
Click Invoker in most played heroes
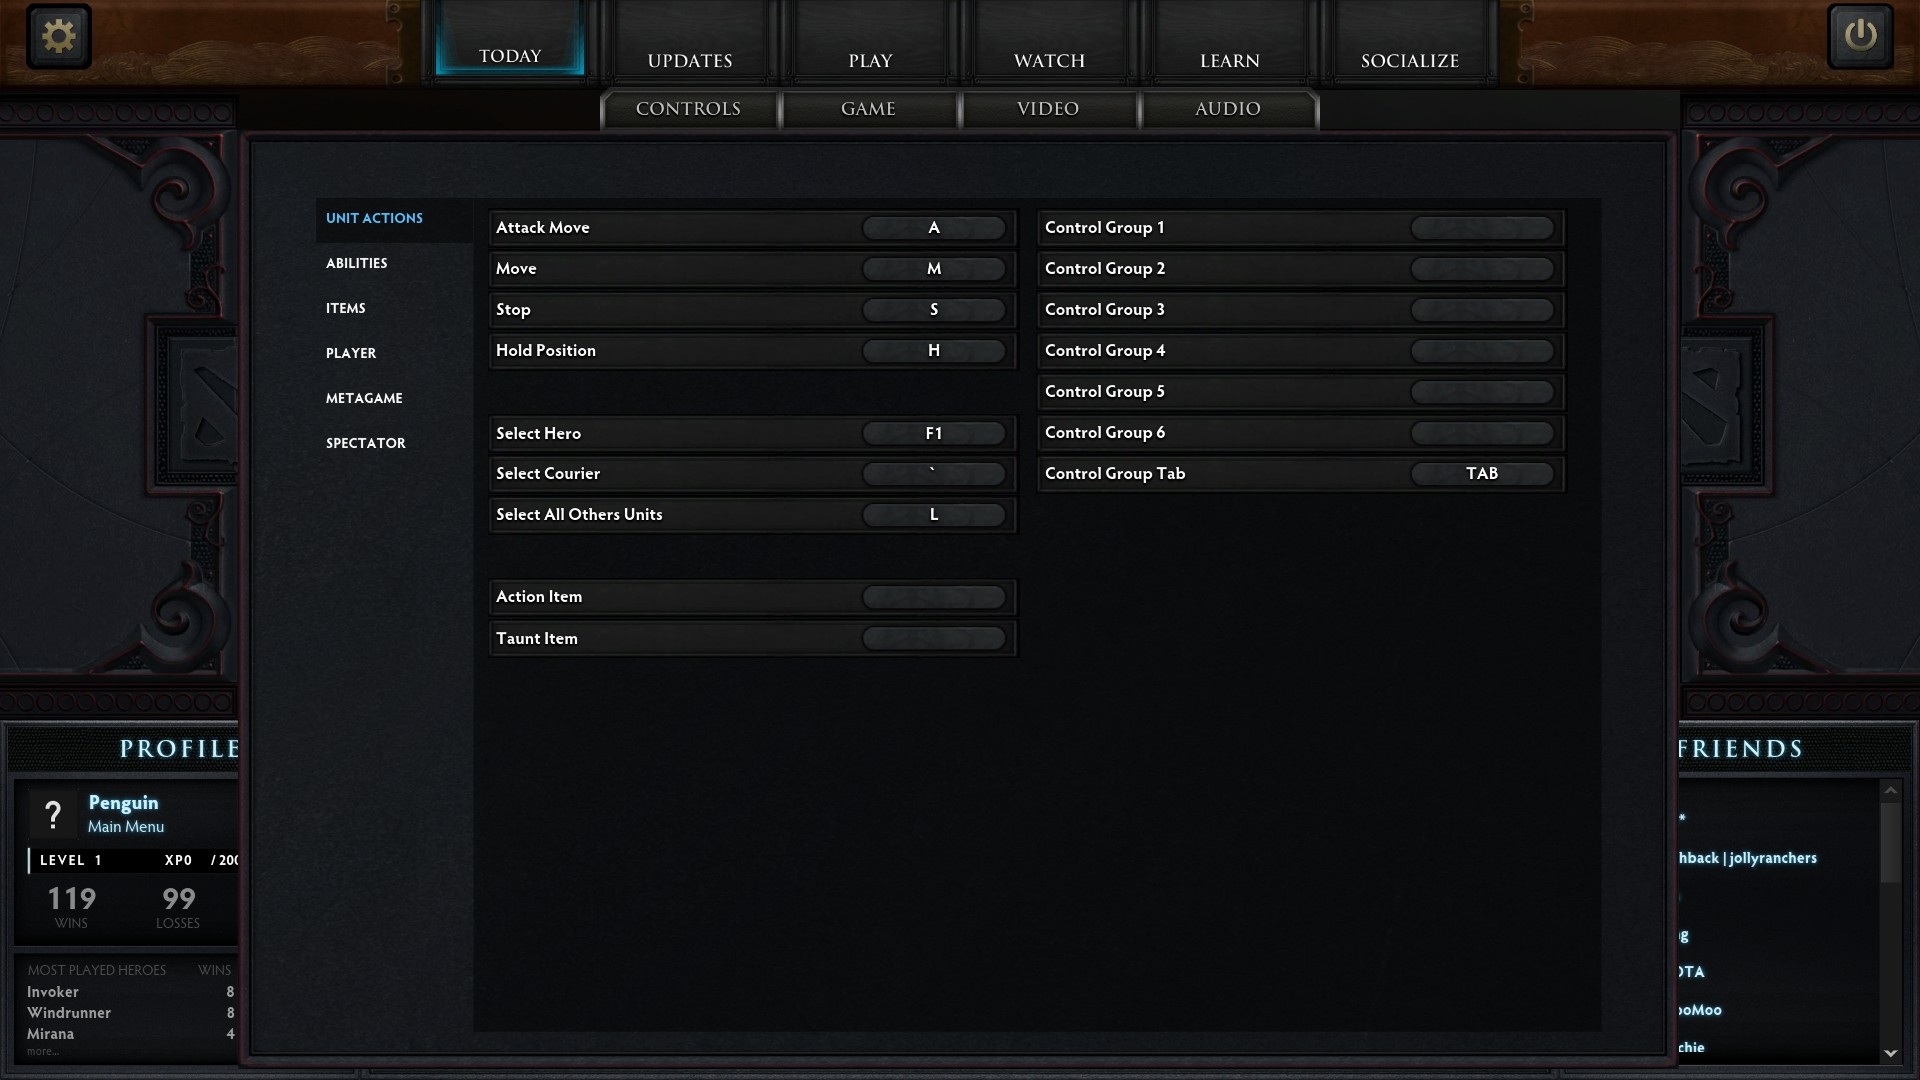[53, 992]
